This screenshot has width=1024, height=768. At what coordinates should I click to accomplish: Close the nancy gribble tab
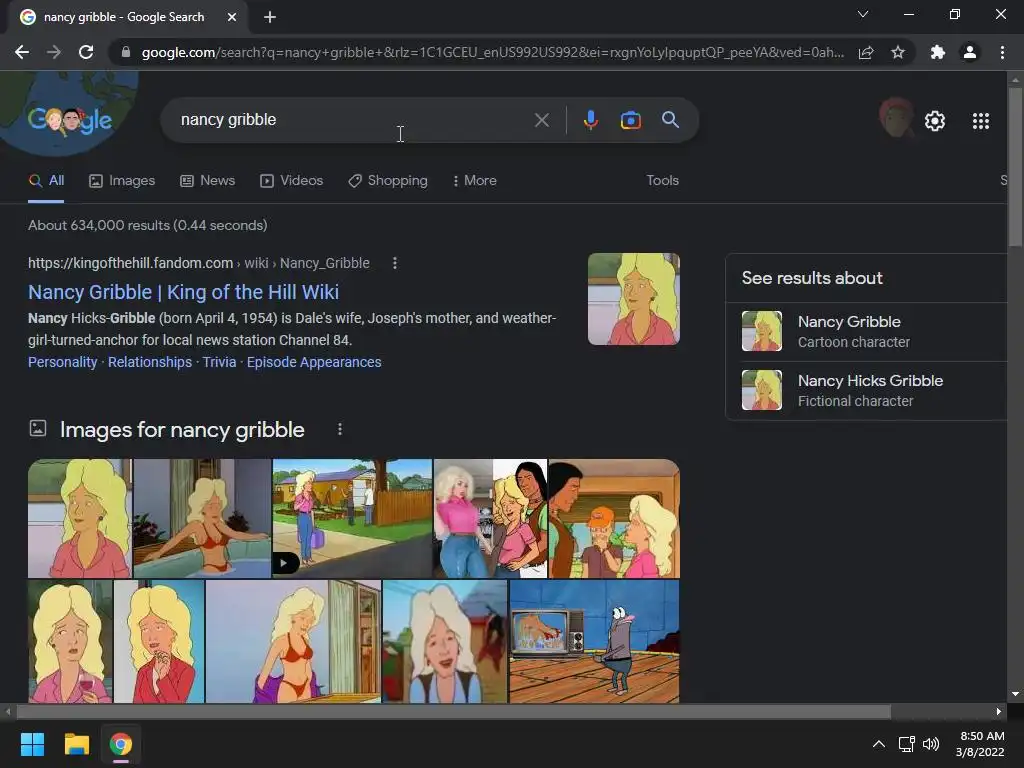pyautogui.click(x=232, y=17)
